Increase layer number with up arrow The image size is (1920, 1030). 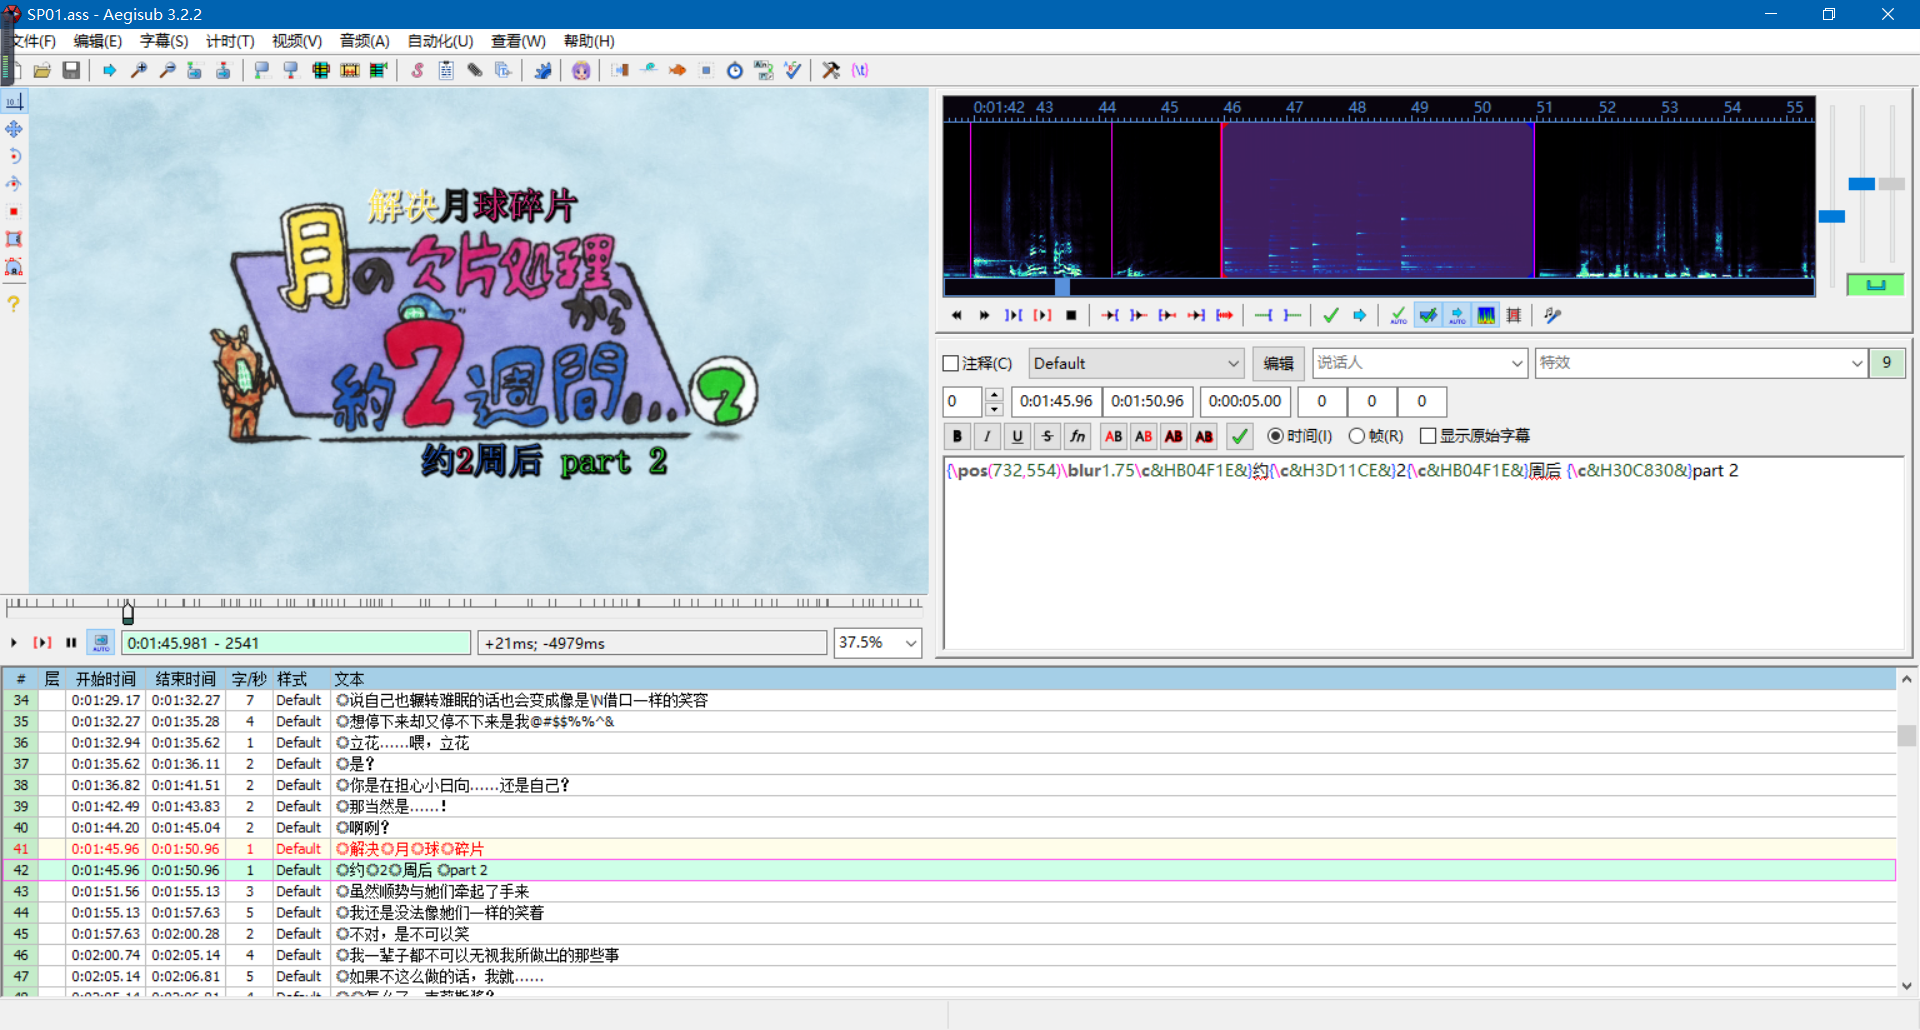(x=994, y=395)
